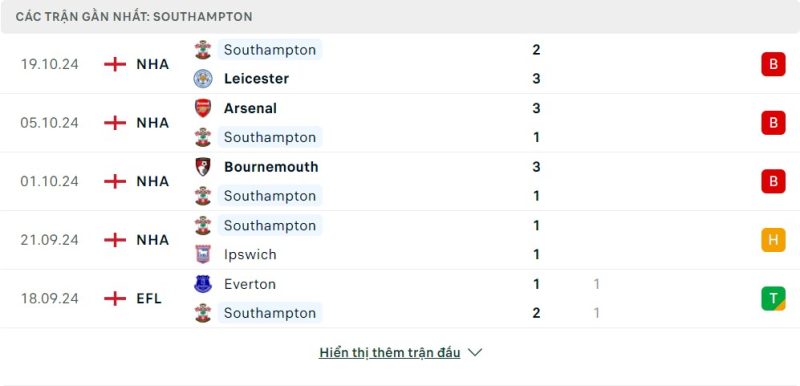Click the yellow draw badge for Ipswich match

tap(773, 240)
